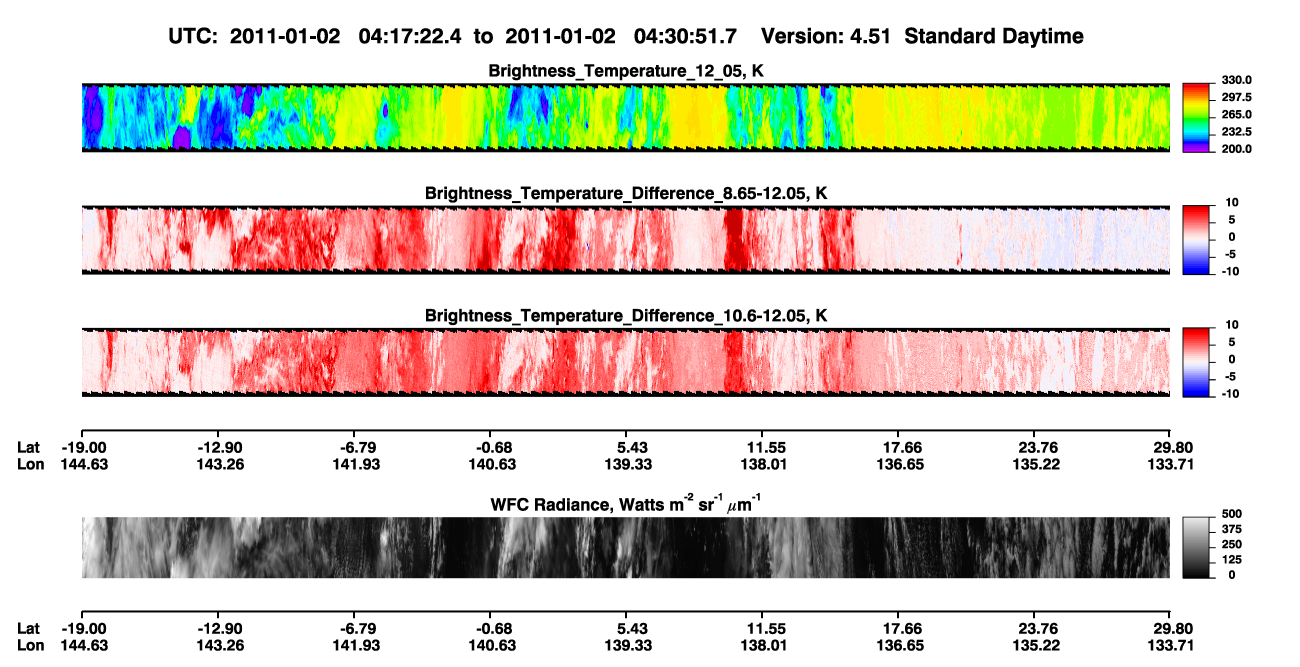Click latitude '-0.68' under the 10.6-12.05 strip
The width and height of the screenshot is (1300, 667).
tap(494, 447)
